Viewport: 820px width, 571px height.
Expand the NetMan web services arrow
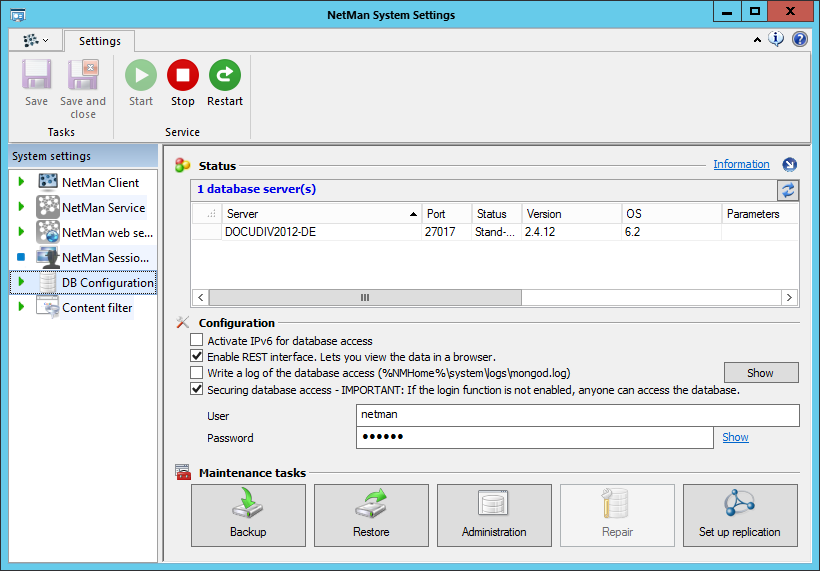pos(21,232)
